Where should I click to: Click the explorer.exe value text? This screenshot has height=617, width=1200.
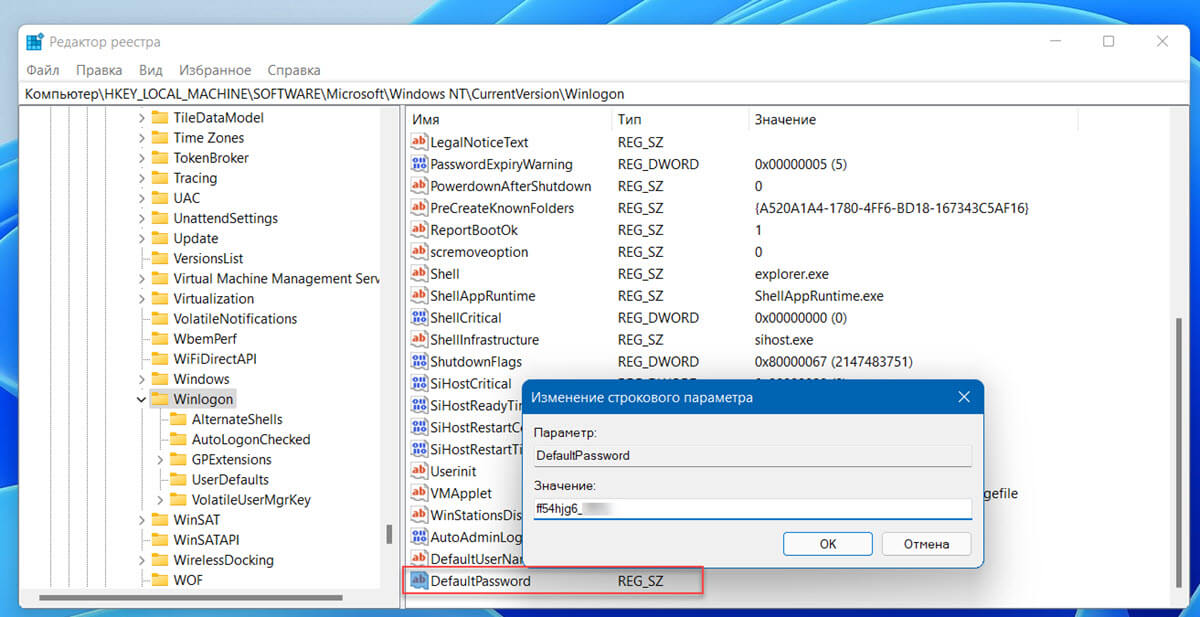pos(792,274)
